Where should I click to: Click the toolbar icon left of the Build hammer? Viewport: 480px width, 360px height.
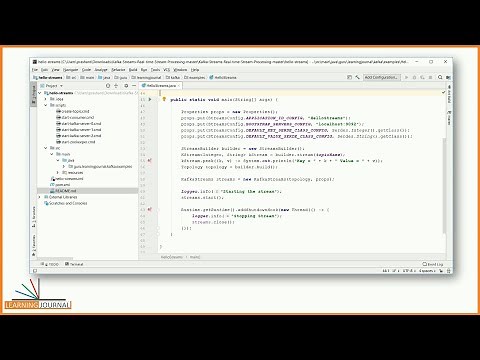pyautogui.click(x=349, y=77)
